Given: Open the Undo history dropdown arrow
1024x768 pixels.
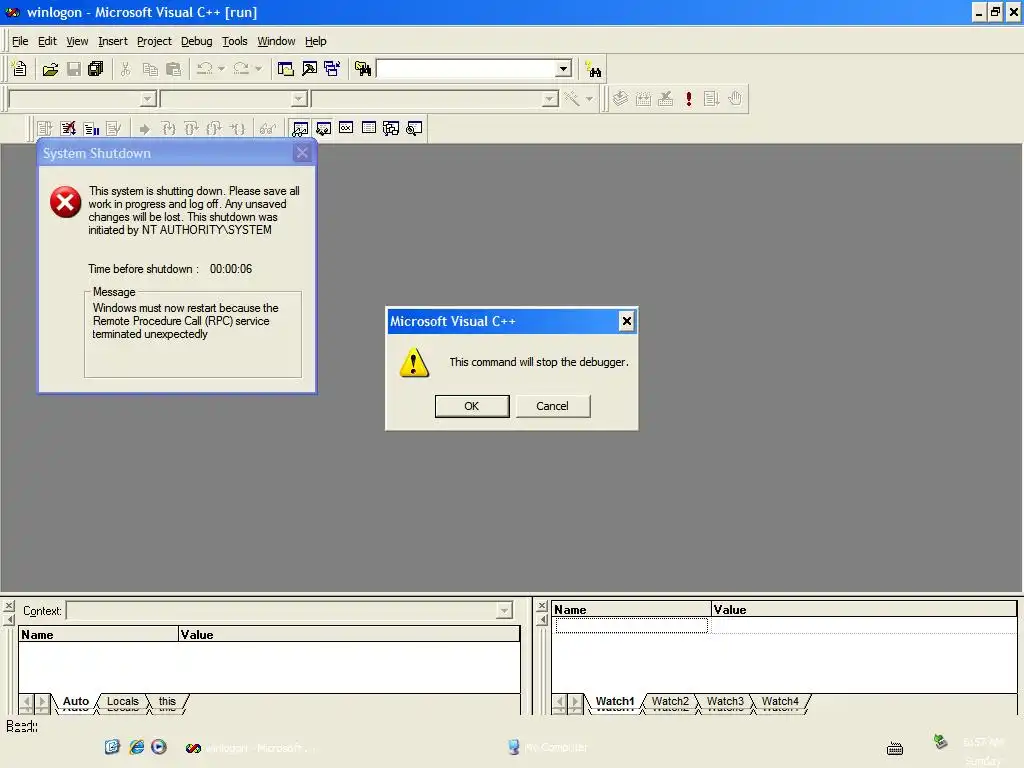Looking at the screenshot, I should click(x=221, y=69).
